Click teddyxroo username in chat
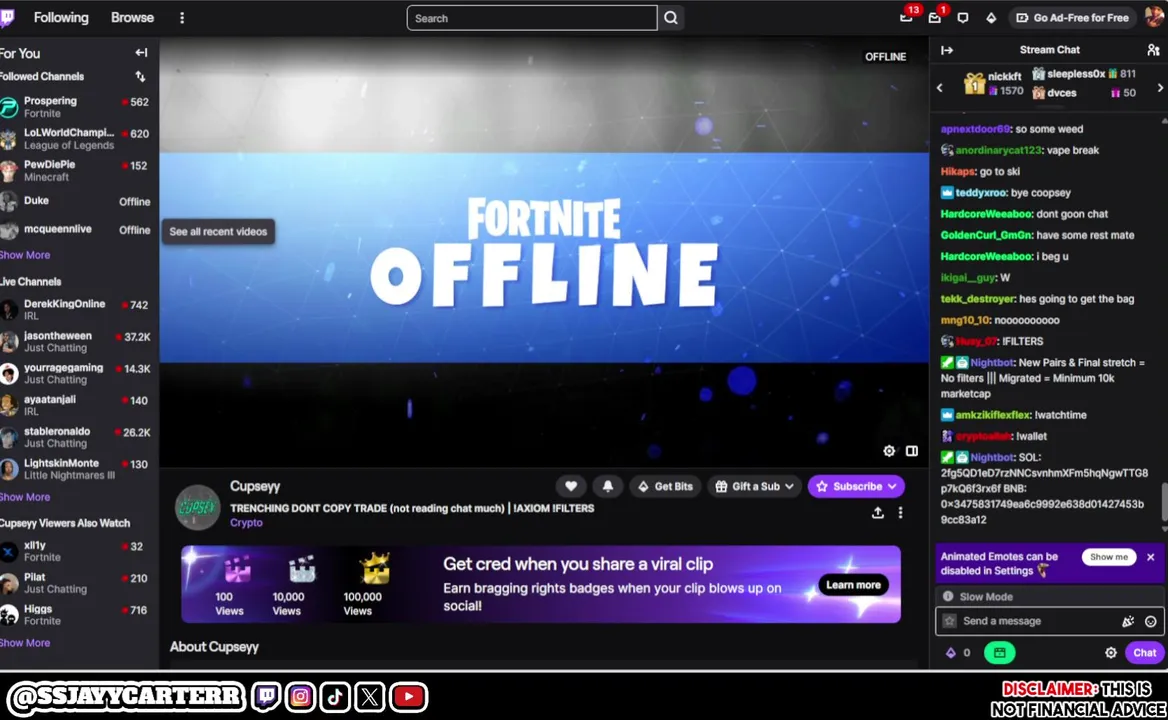Viewport: 1168px width, 720px height. click(x=981, y=193)
